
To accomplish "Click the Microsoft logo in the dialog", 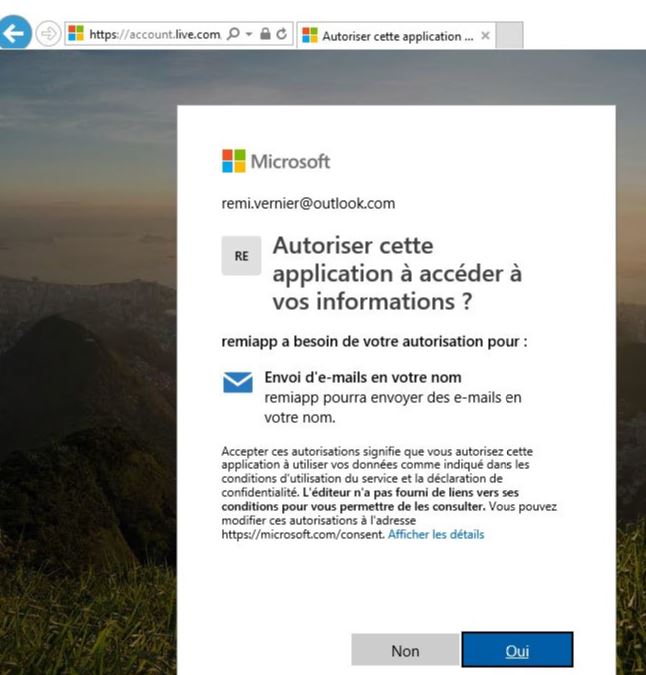I will point(276,161).
